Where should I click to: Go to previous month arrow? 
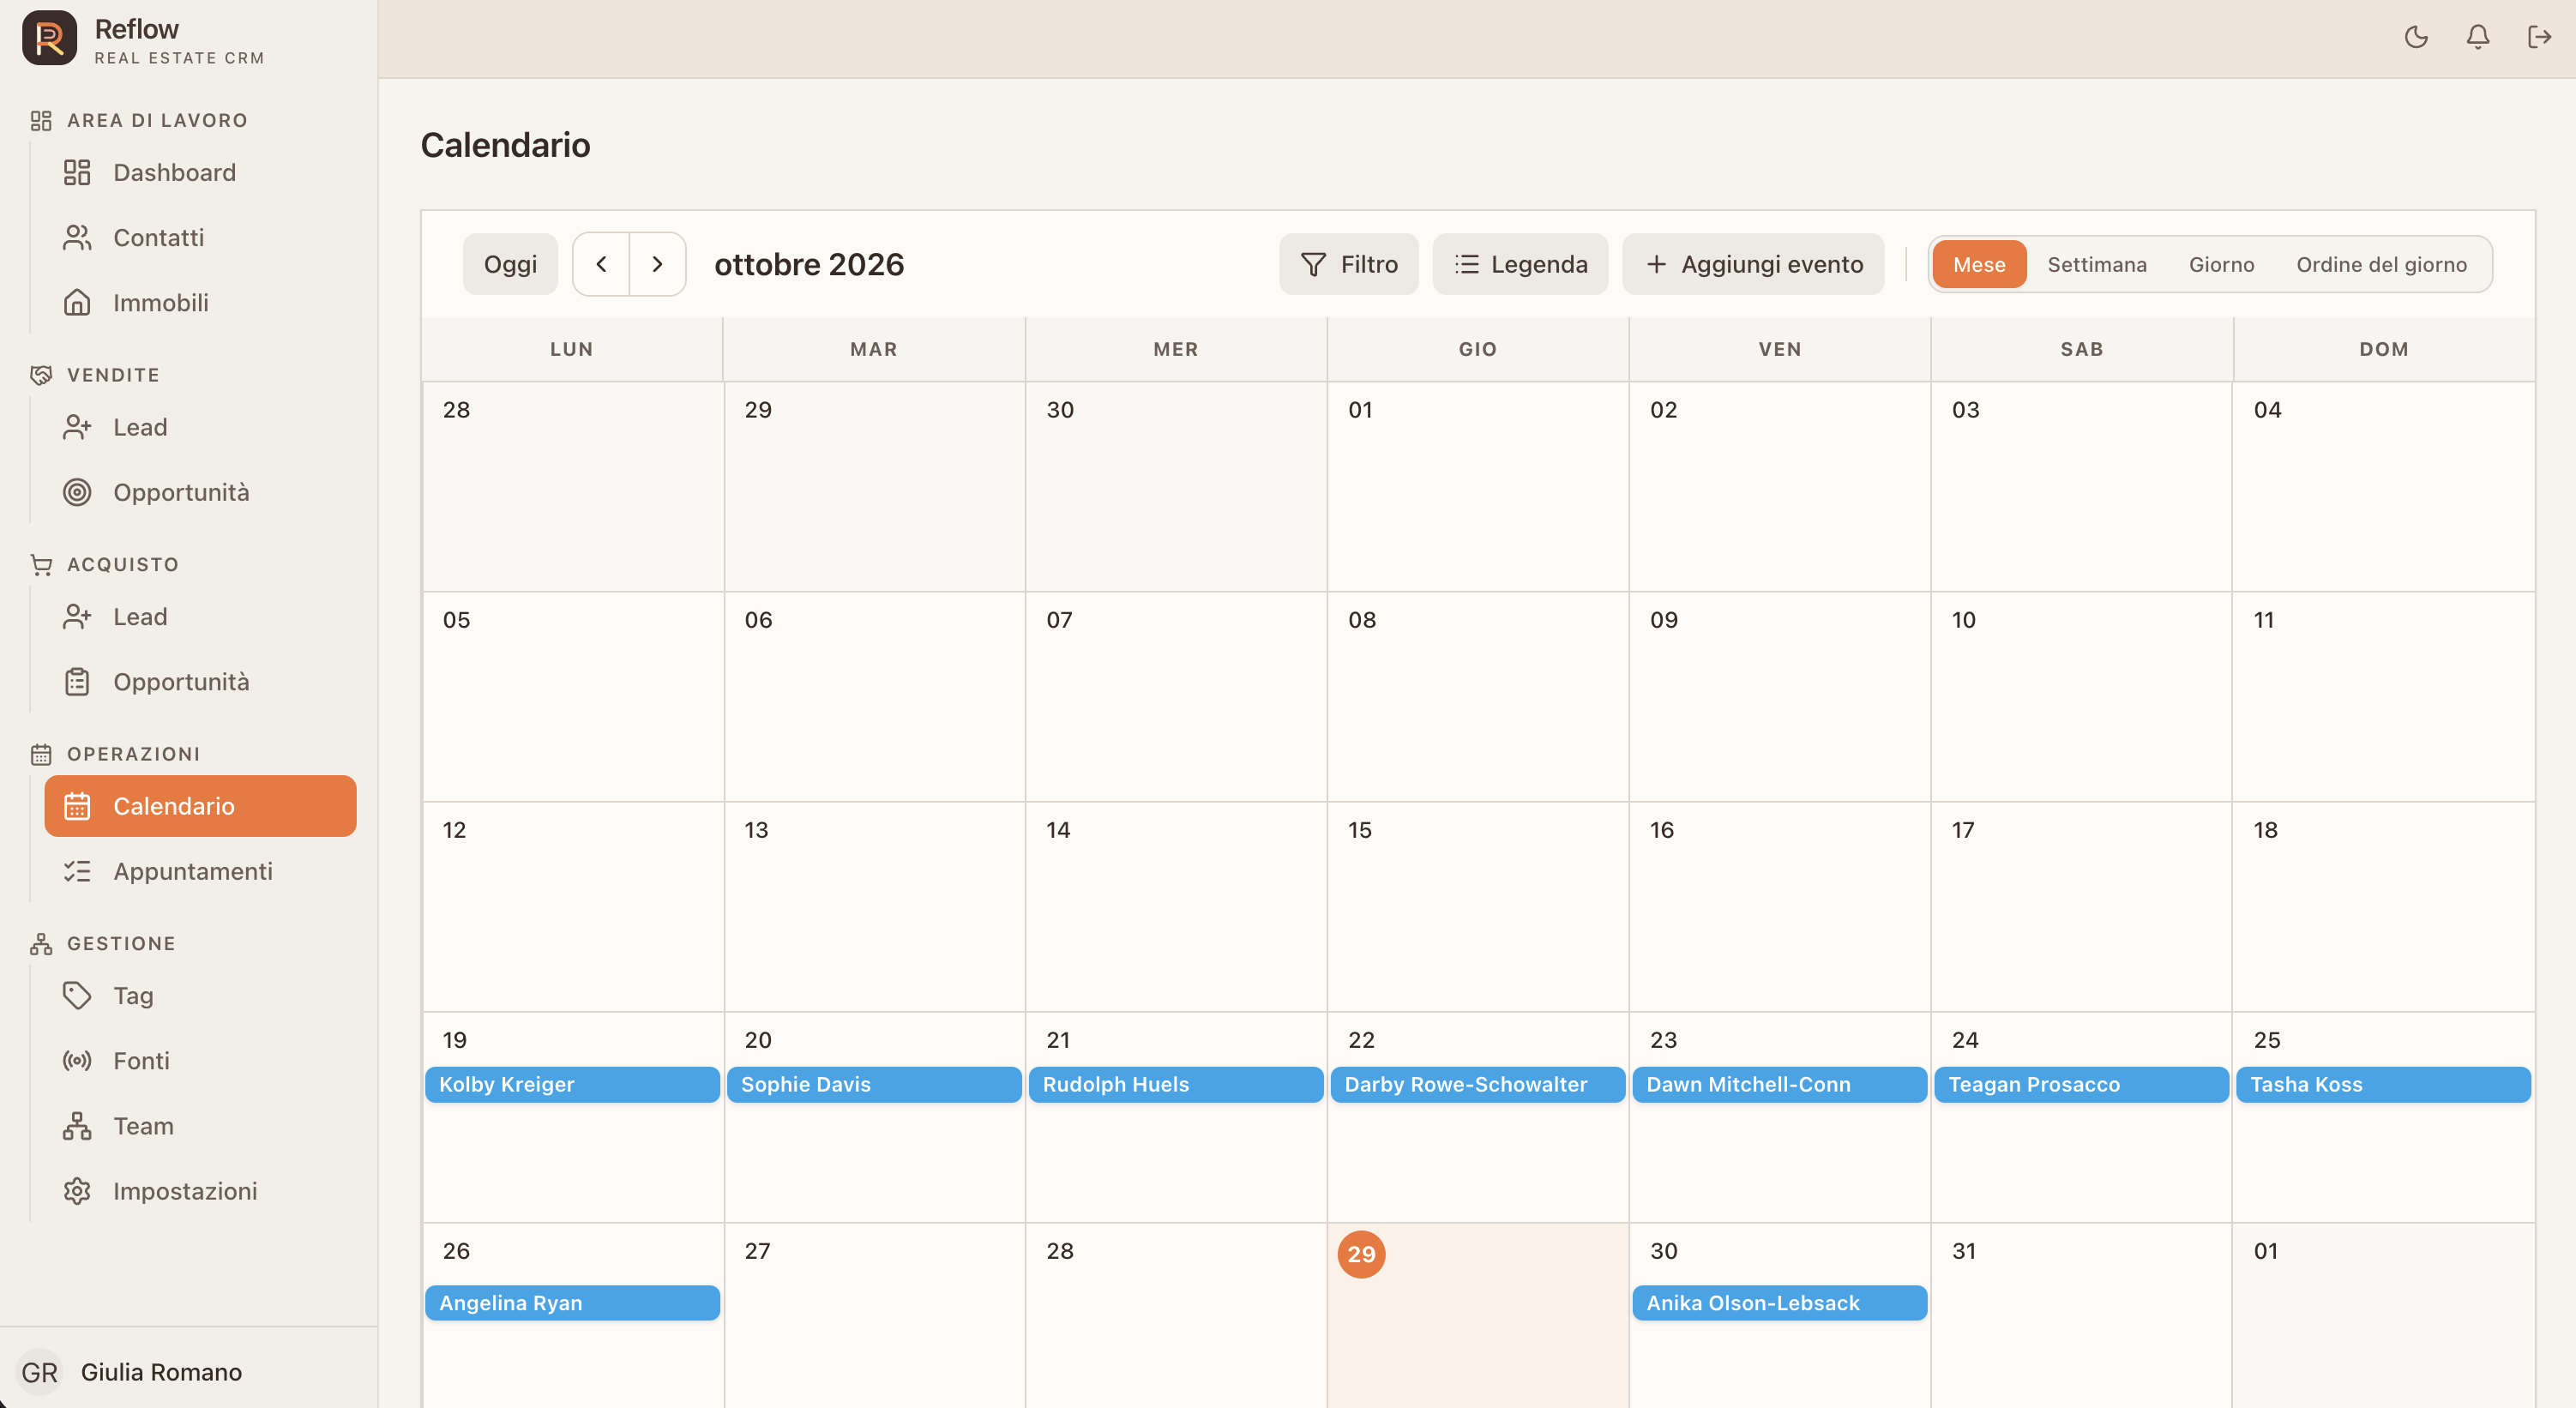point(601,264)
